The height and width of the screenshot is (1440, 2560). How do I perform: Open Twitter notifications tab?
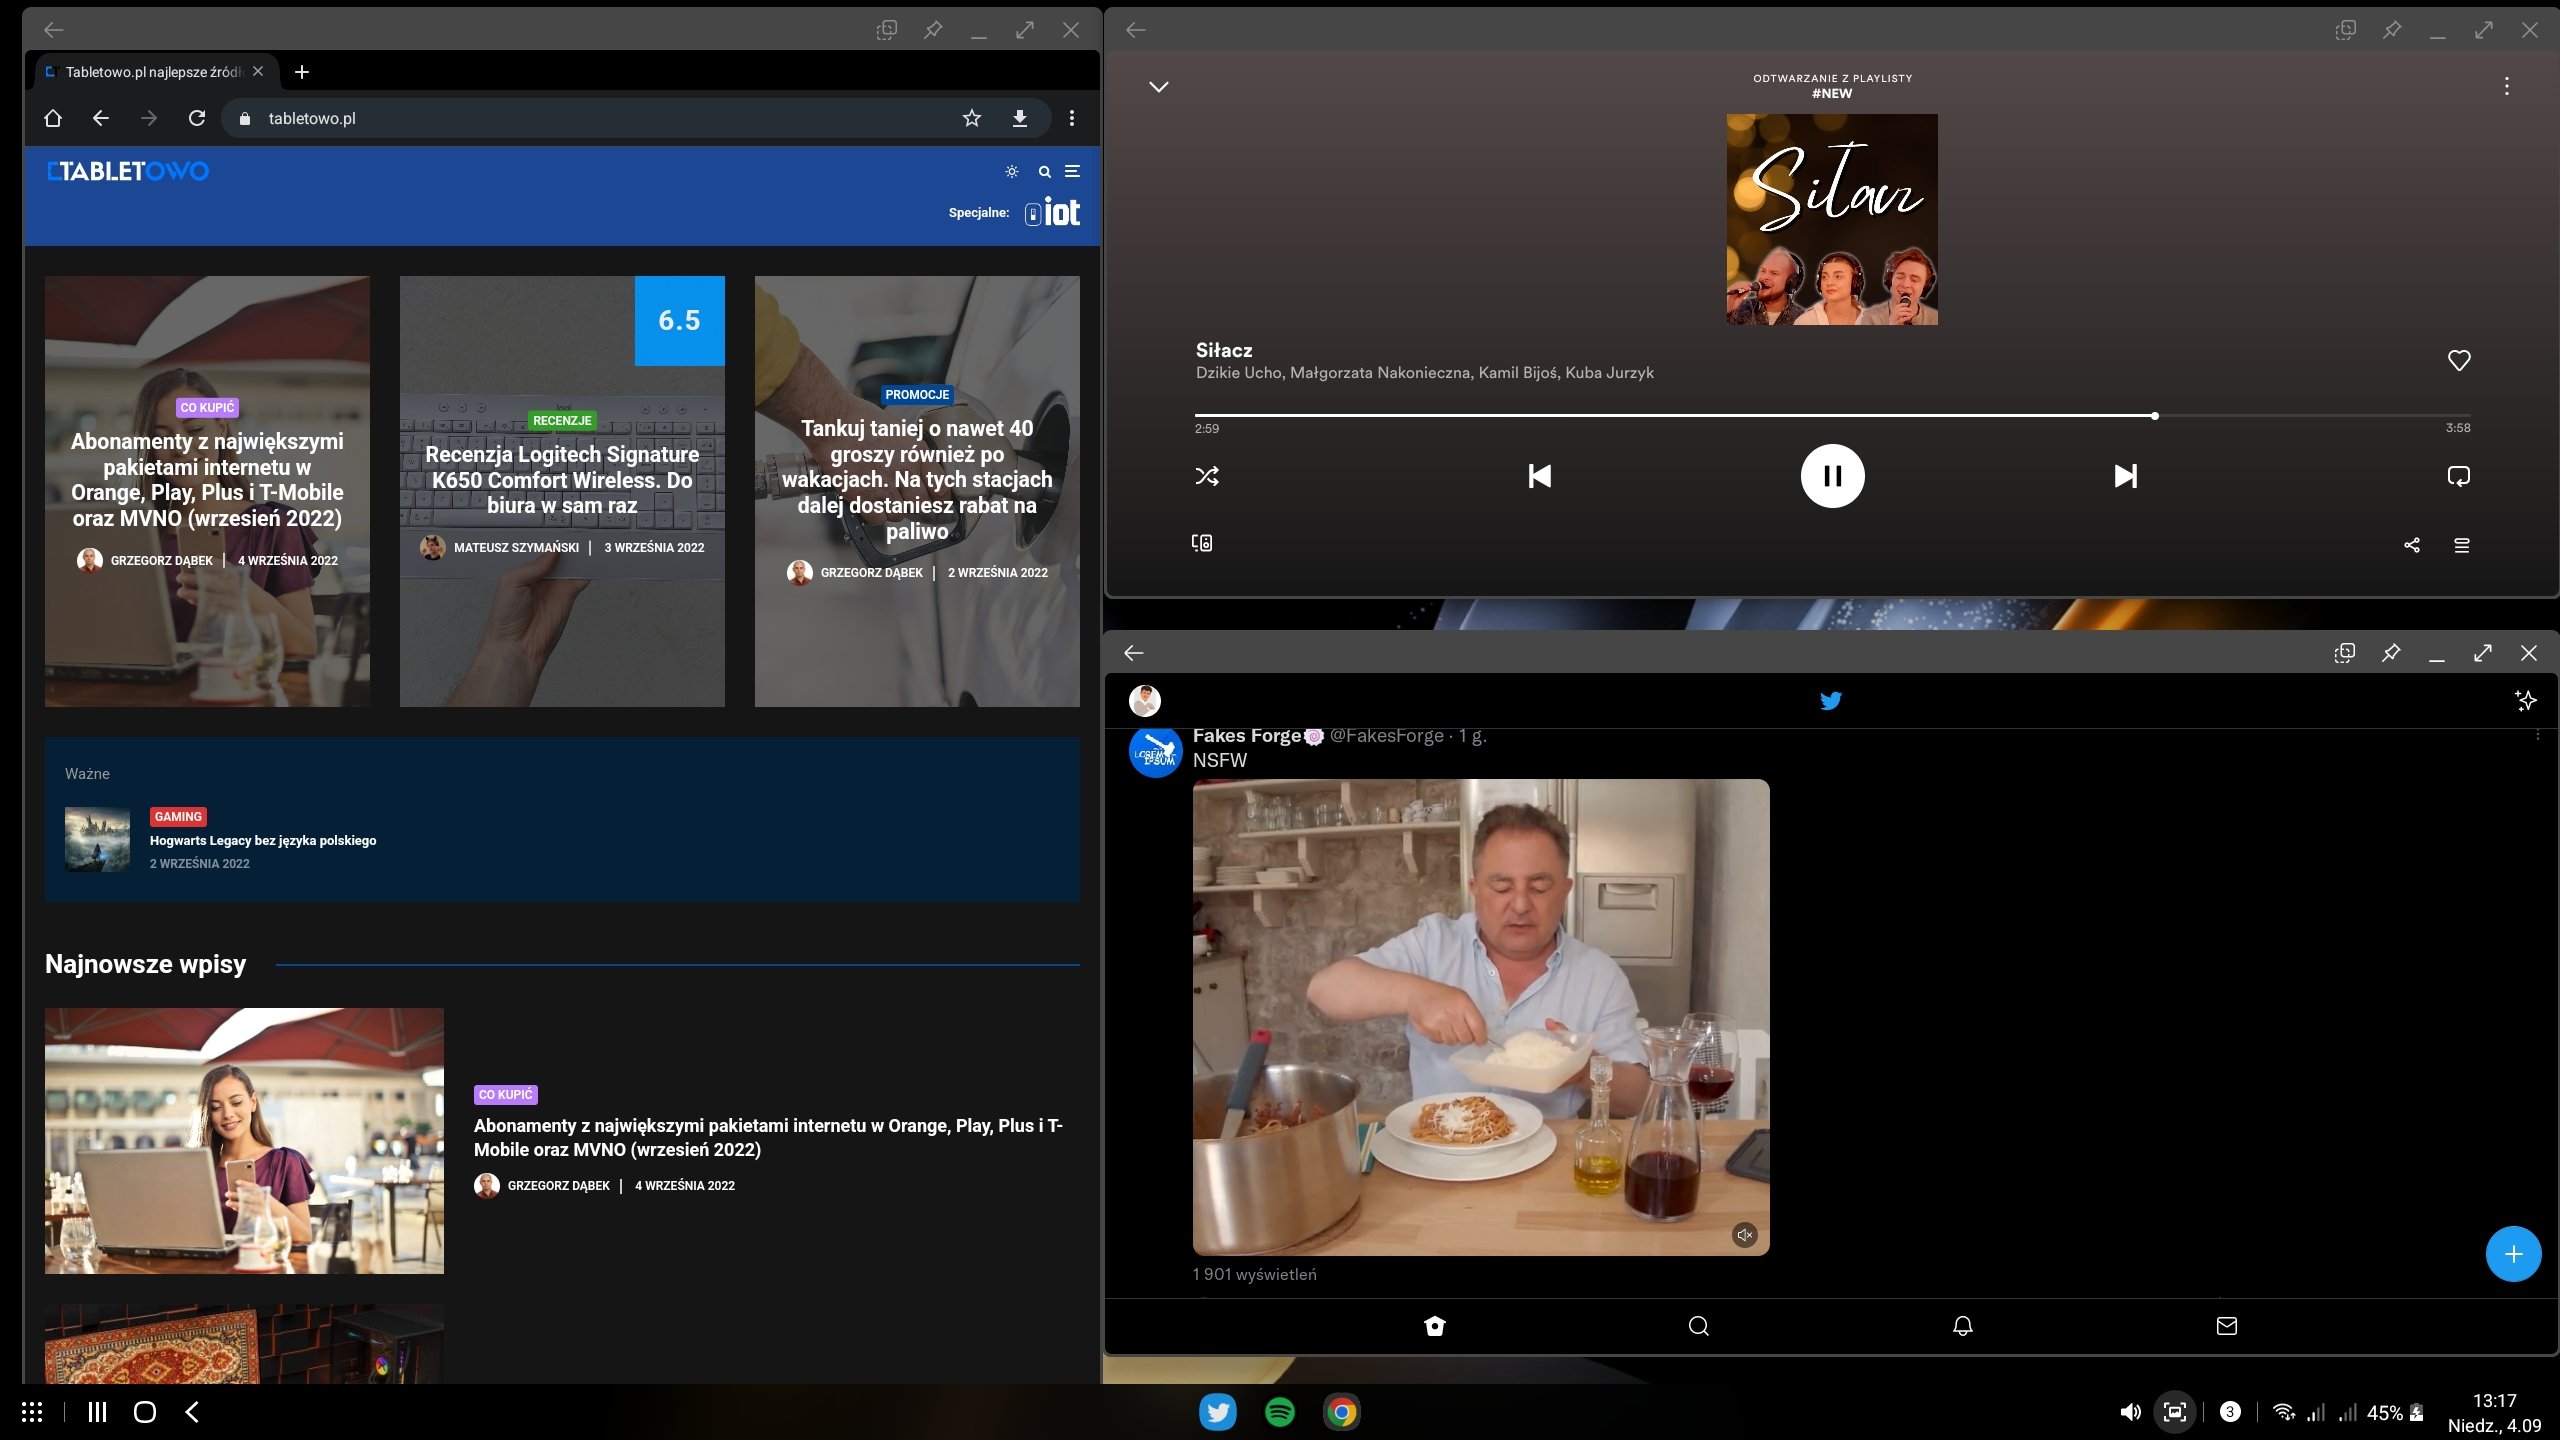coord(1963,1326)
